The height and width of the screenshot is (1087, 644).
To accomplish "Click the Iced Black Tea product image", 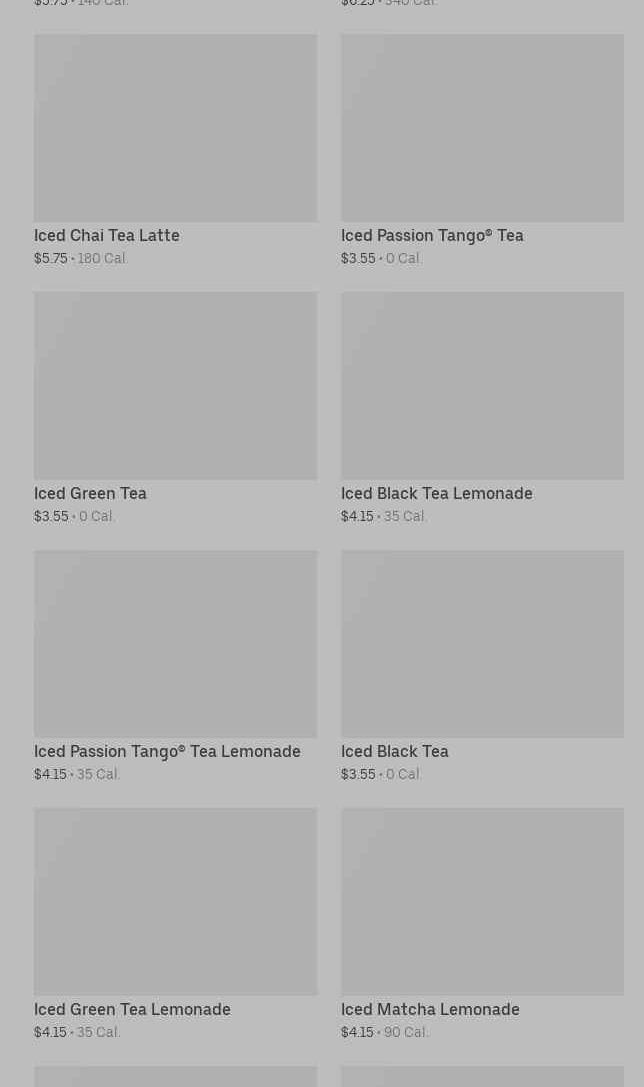I will (482, 643).
